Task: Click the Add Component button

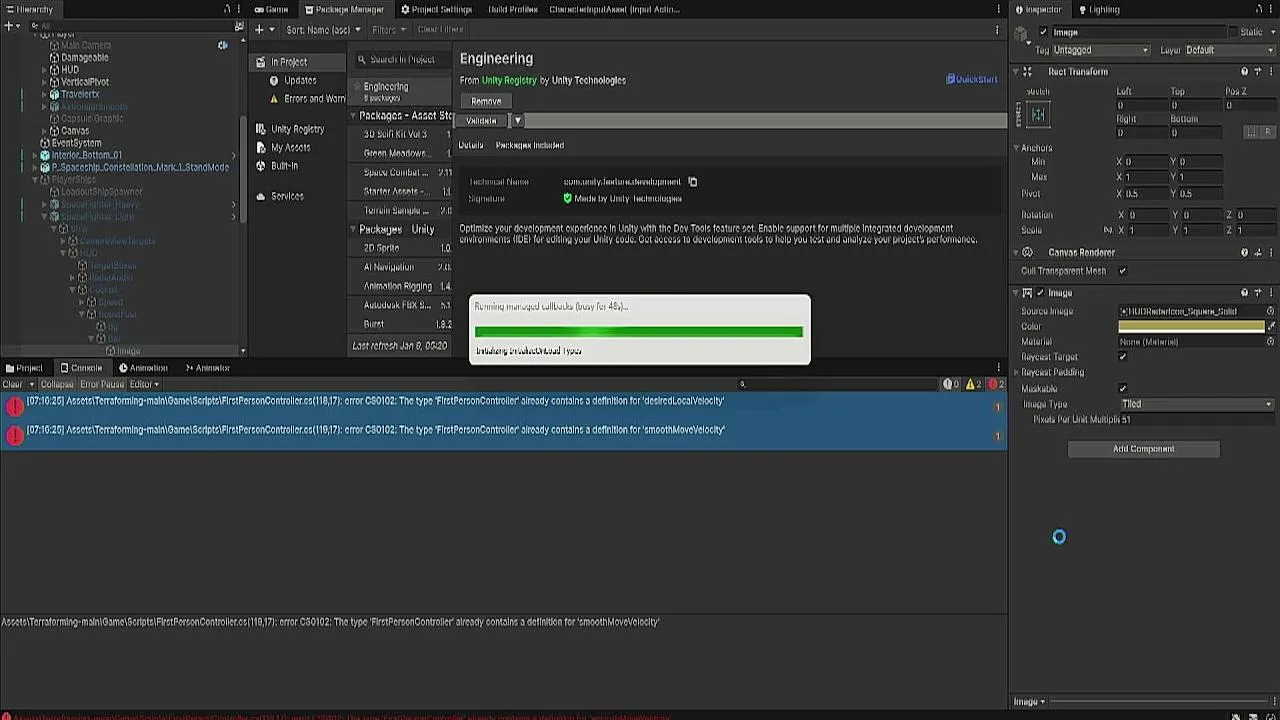Action: point(1144,449)
